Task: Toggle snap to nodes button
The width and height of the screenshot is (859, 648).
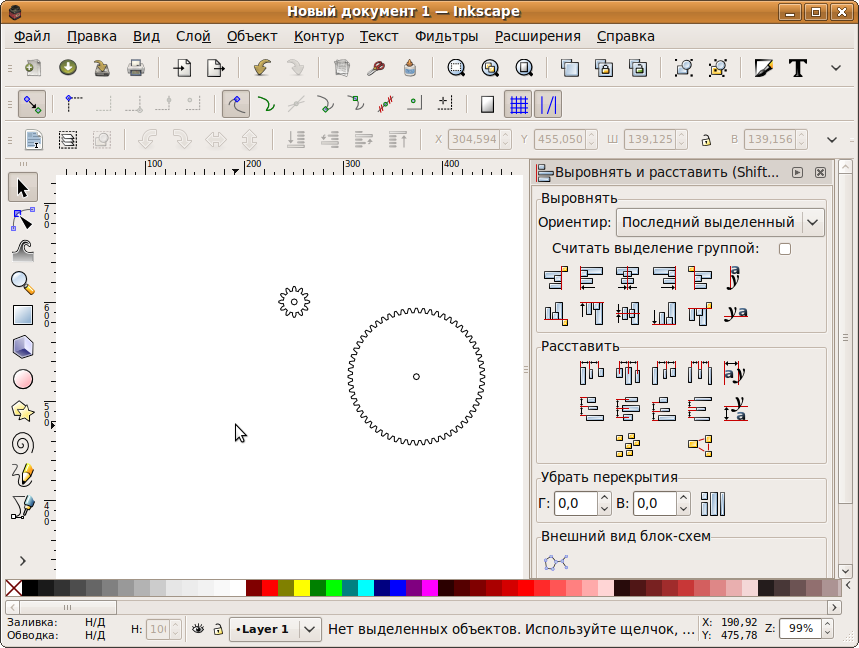Action: coord(236,104)
